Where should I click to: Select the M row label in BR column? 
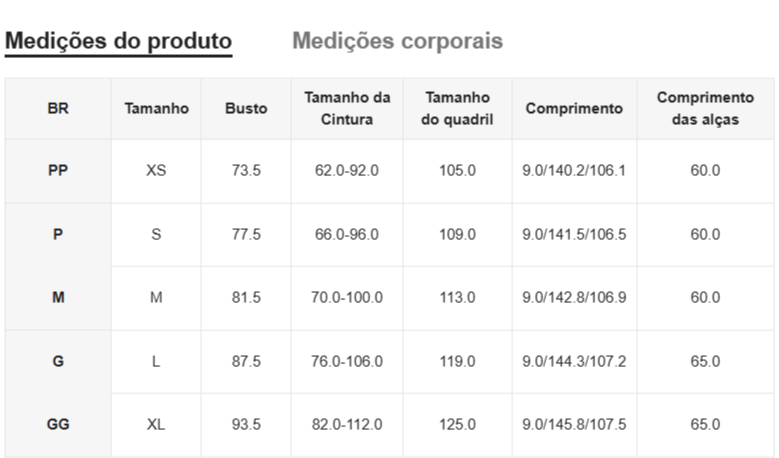click(x=58, y=297)
